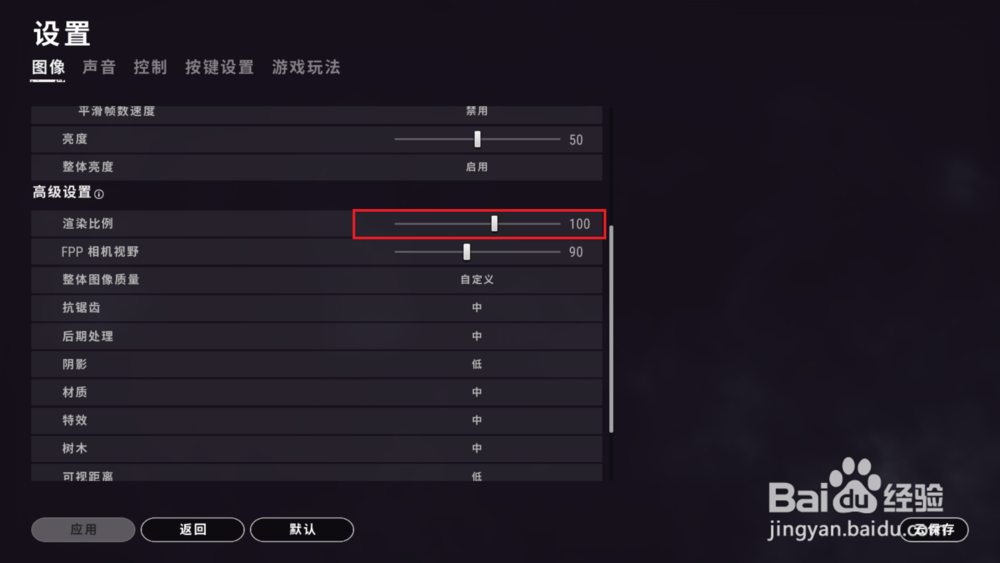Change the 抗锯齿 quality value
Image resolution: width=1000 pixels, height=563 pixels.
[476, 307]
